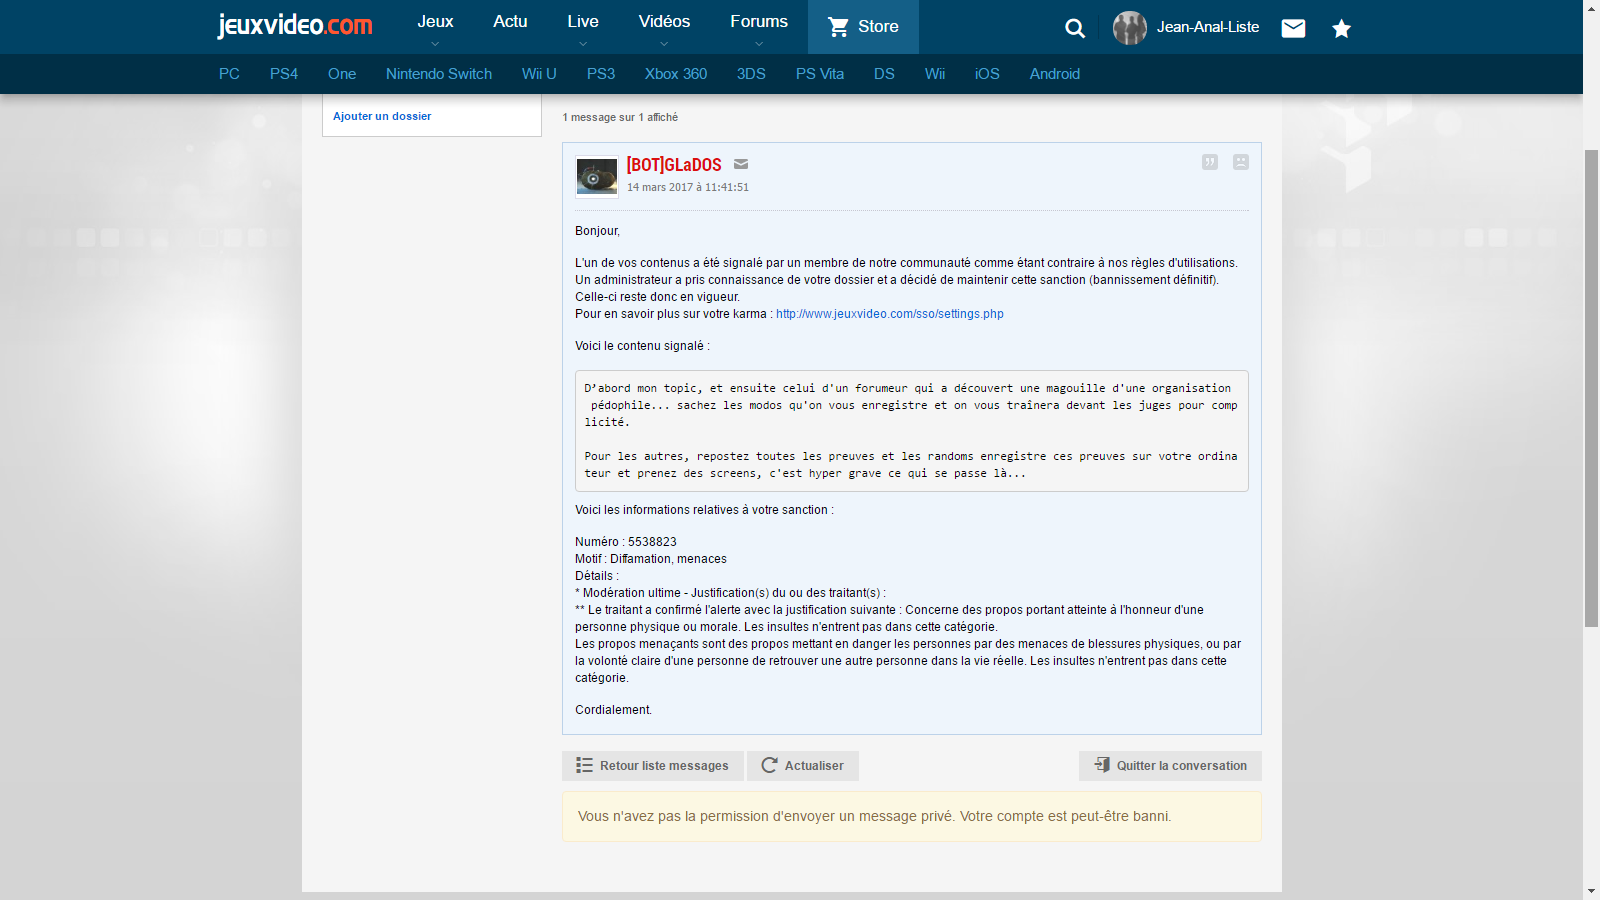Open the private messages envelope icon
Viewport: 1600px width, 900px height.
1293,28
